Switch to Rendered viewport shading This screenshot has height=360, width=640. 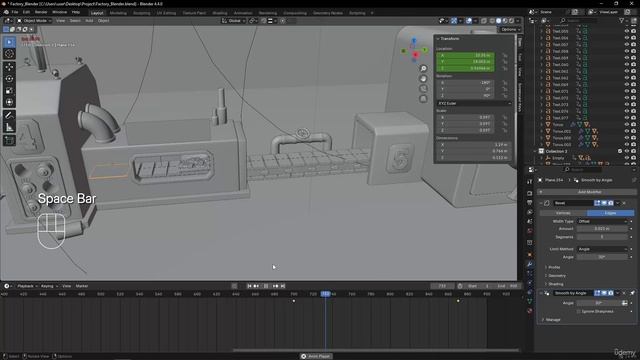[x=511, y=20]
